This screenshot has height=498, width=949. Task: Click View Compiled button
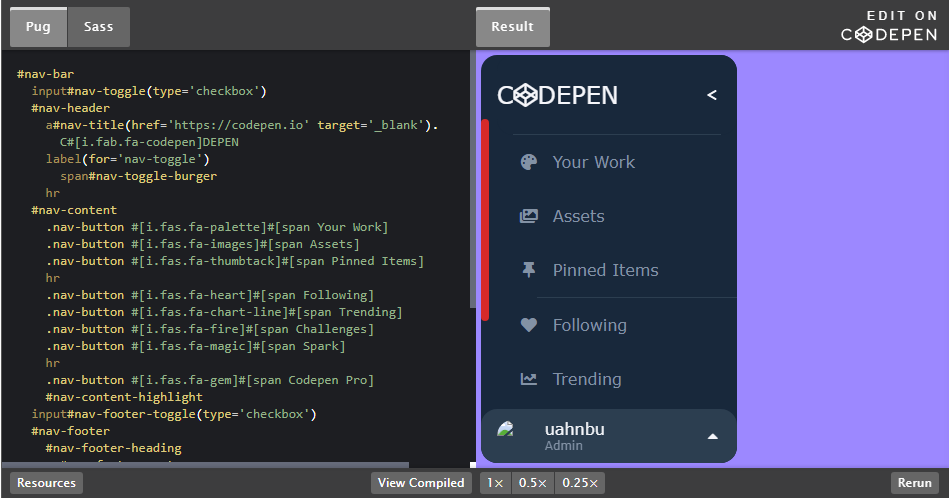(421, 483)
